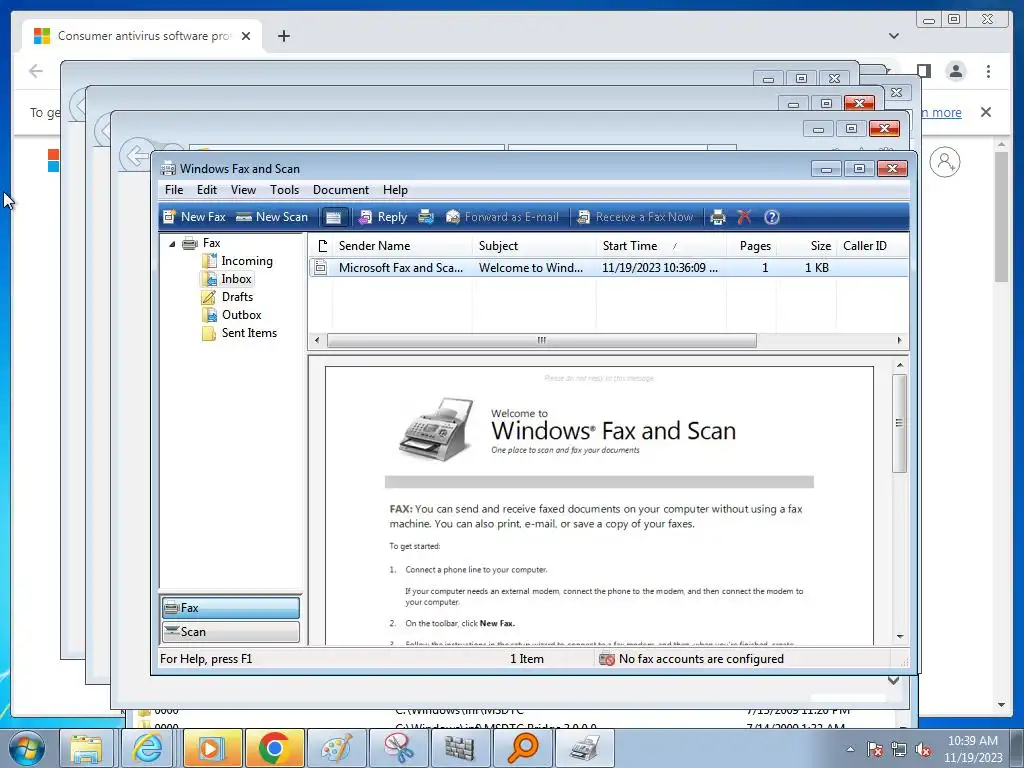The image size is (1024, 768).
Task: Click the forward as fax icon
Action: tap(426, 217)
